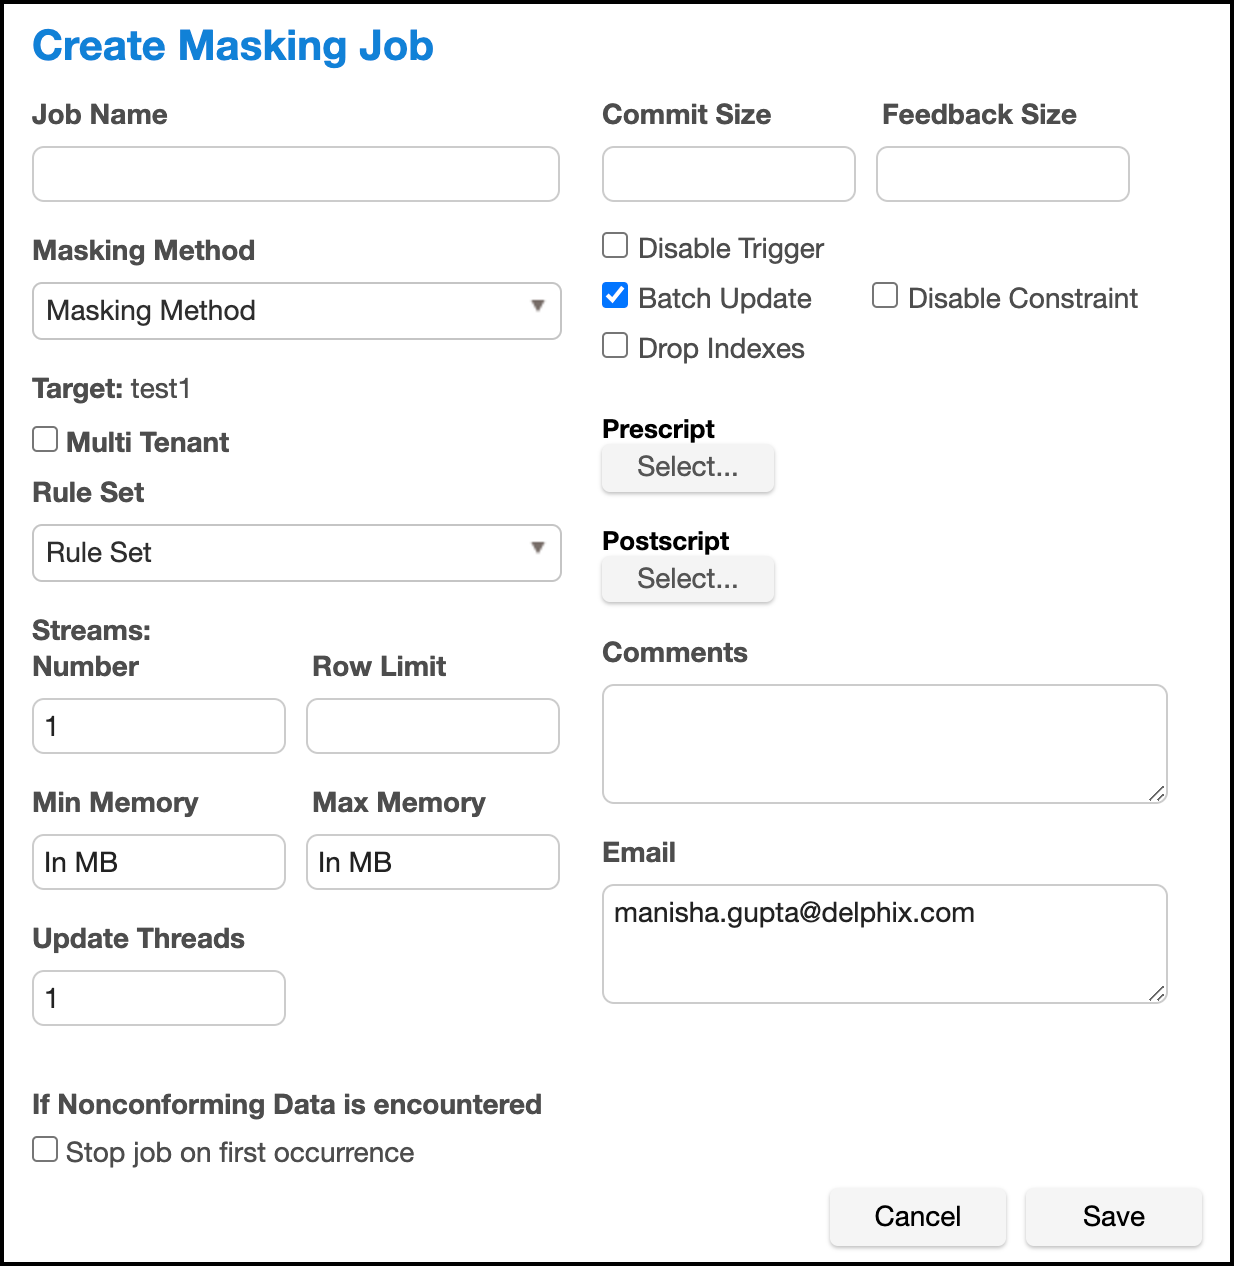Screen dimensions: 1234x1266
Task: Grab the Email box resize handle
Action: 1157,993
